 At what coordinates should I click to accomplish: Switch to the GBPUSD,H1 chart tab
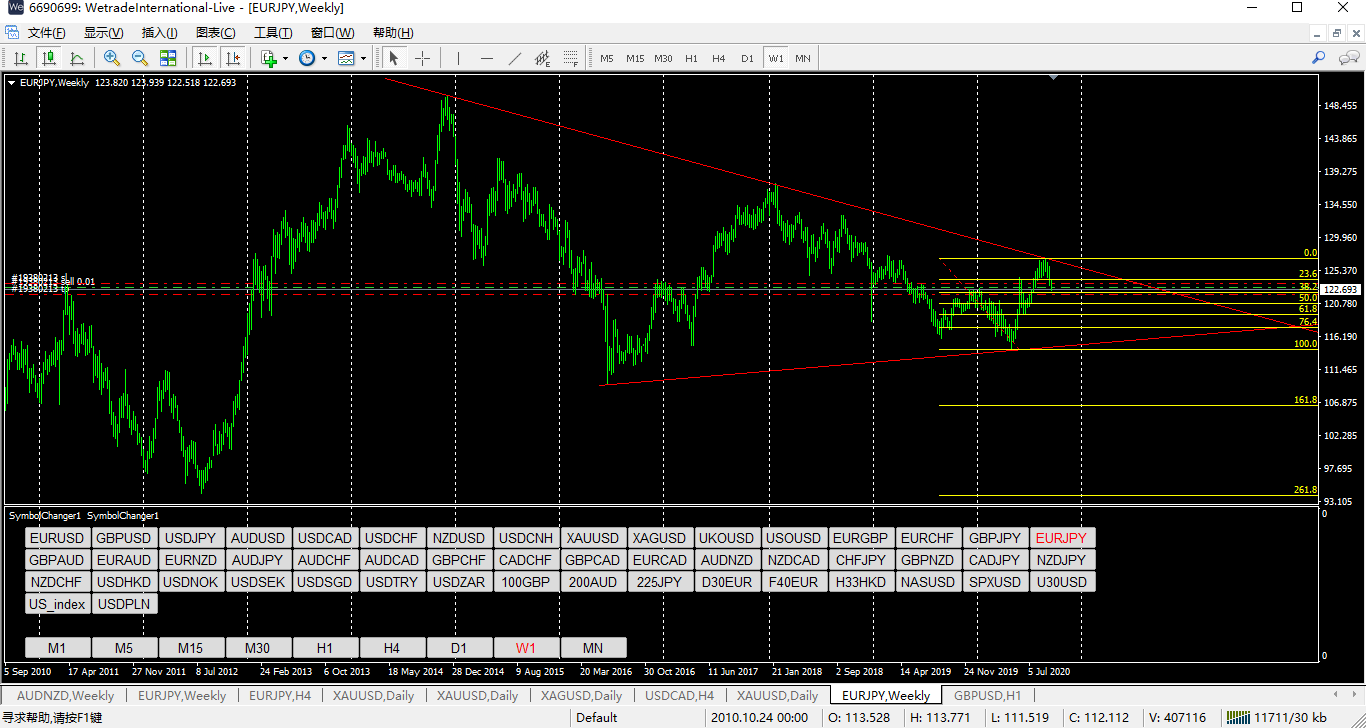click(x=987, y=696)
